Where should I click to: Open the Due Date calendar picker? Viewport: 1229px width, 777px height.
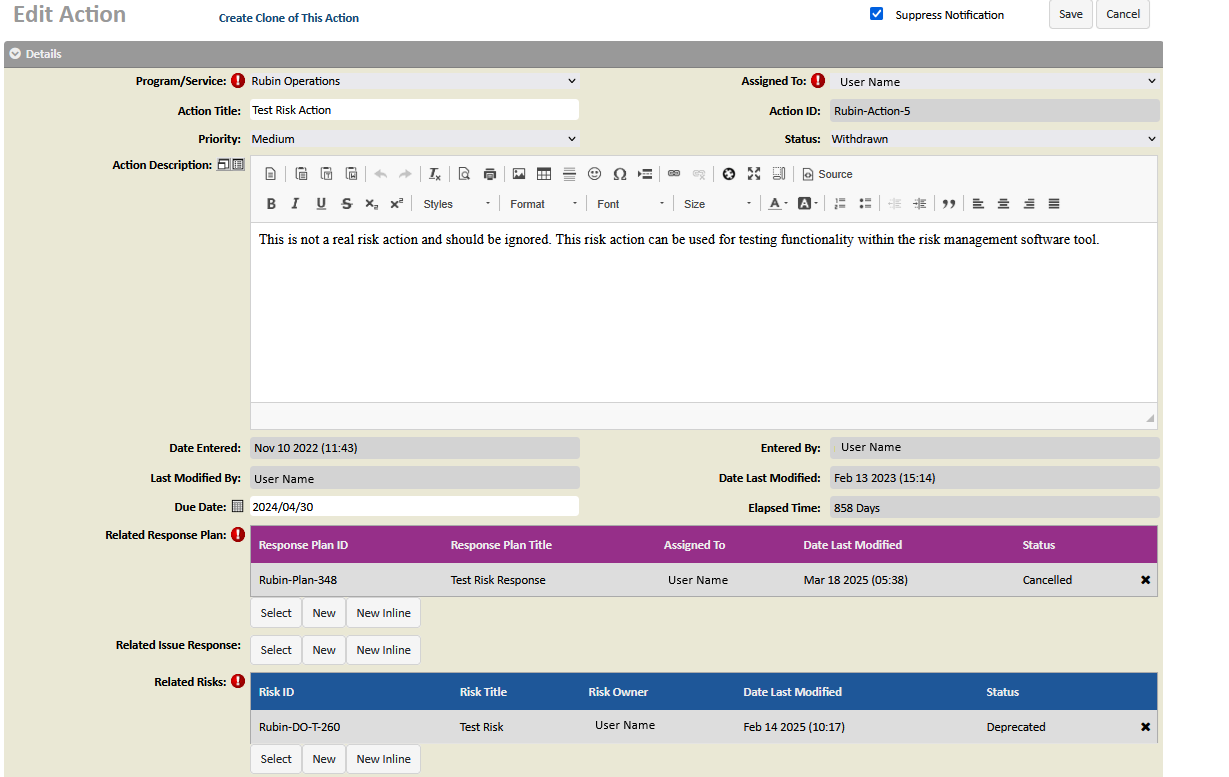[237, 507]
